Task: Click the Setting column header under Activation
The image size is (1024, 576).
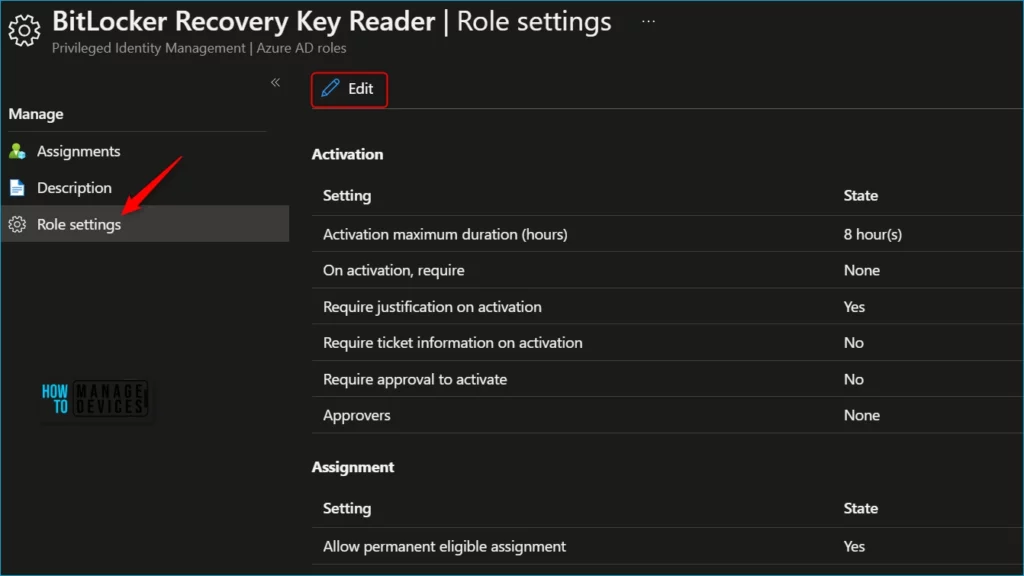Action: tap(347, 195)
